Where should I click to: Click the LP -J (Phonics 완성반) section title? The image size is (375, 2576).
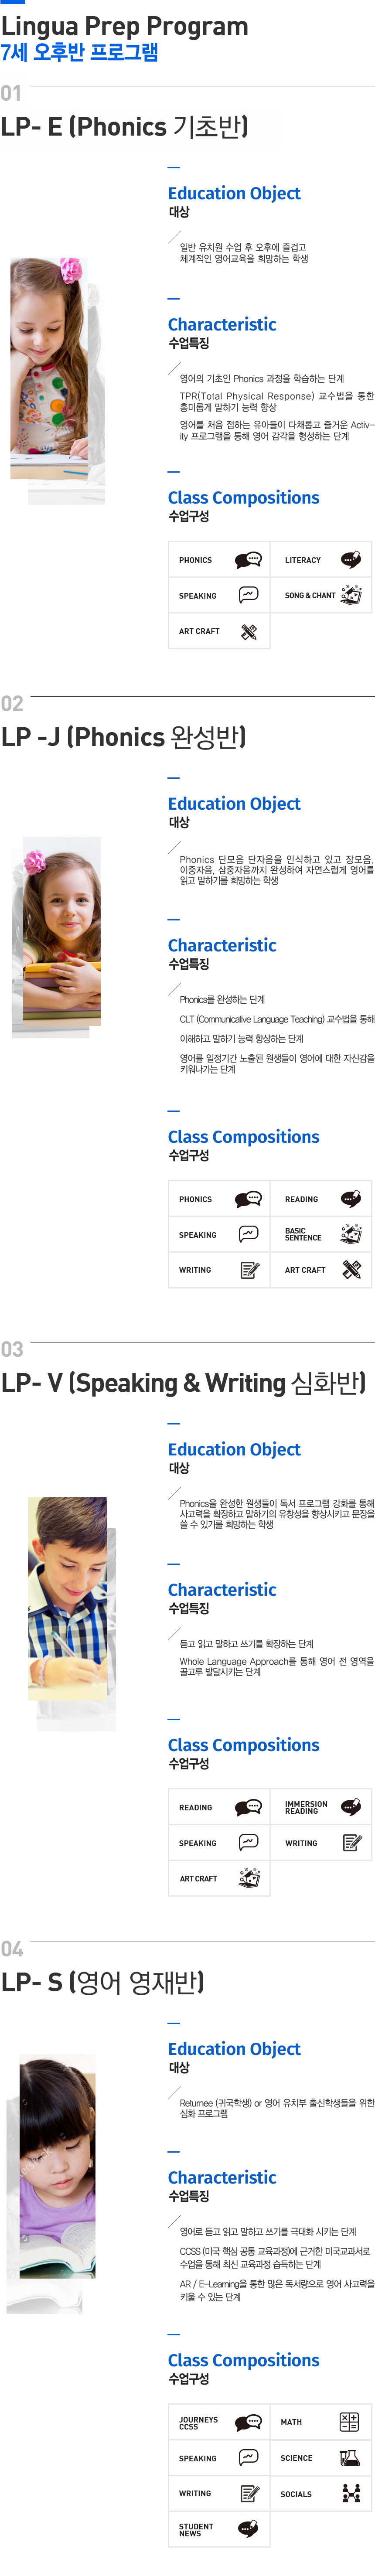(x=124, y=737)
